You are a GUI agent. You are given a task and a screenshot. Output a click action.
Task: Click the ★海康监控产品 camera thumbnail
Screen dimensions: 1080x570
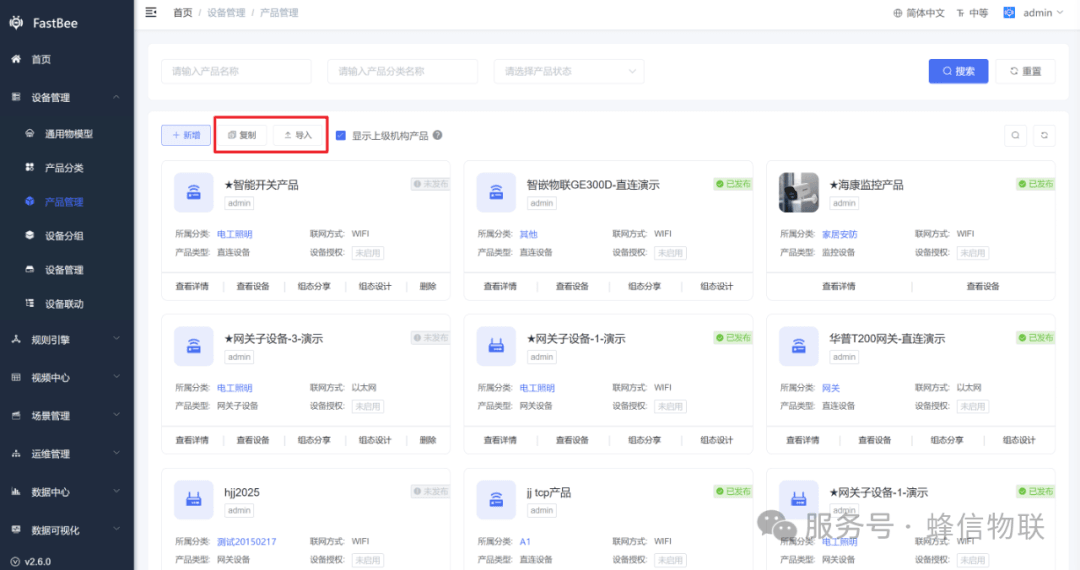[798, 192]
